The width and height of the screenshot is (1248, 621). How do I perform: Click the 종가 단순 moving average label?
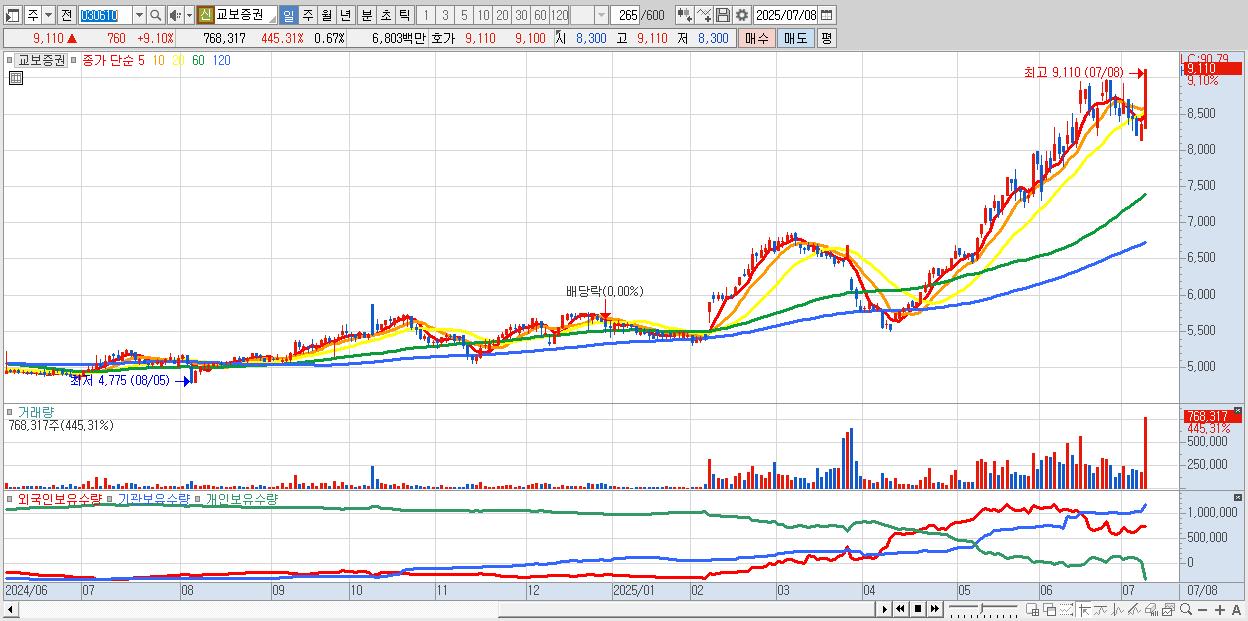tap(108, 60)
